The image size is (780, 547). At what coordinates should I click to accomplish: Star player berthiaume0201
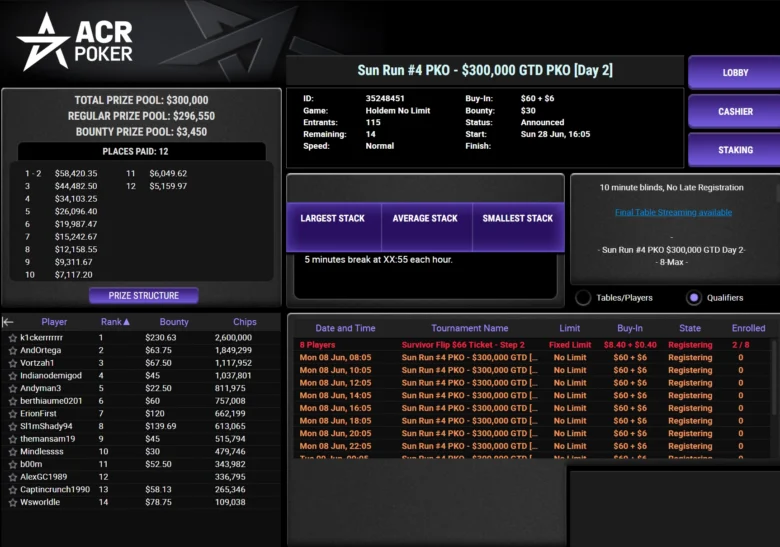tap(12, 401)
